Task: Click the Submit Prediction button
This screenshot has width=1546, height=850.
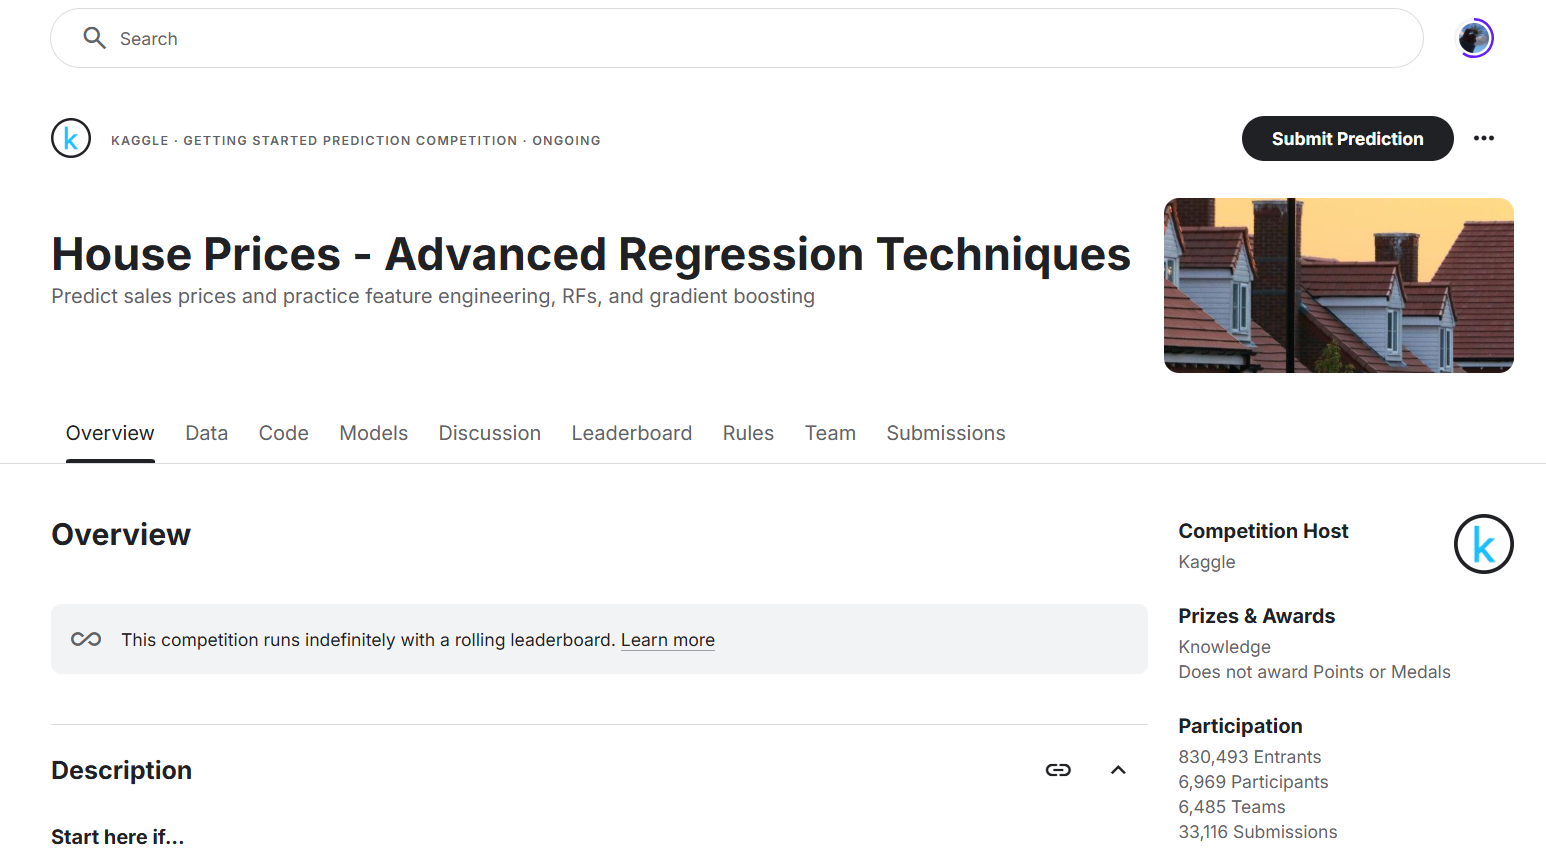Action: pos(1347,138)
